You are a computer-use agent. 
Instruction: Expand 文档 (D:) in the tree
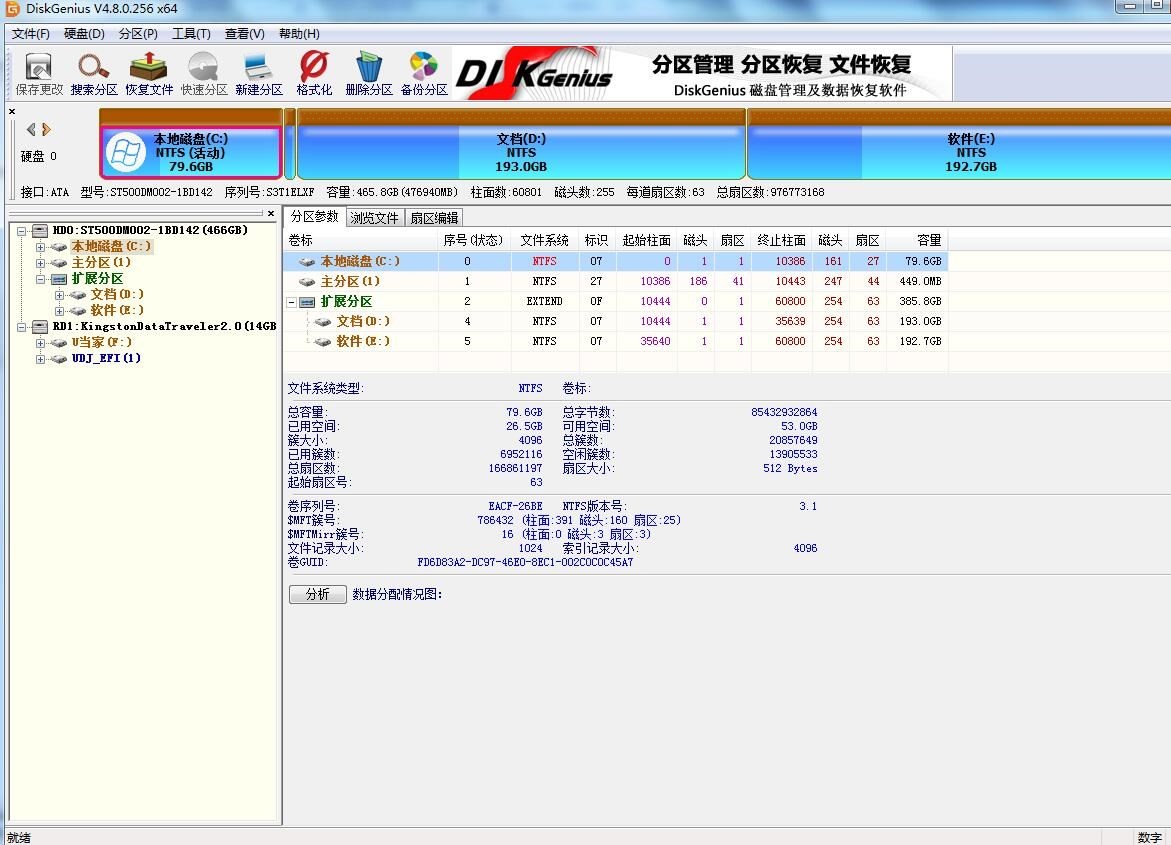[59, 295]
